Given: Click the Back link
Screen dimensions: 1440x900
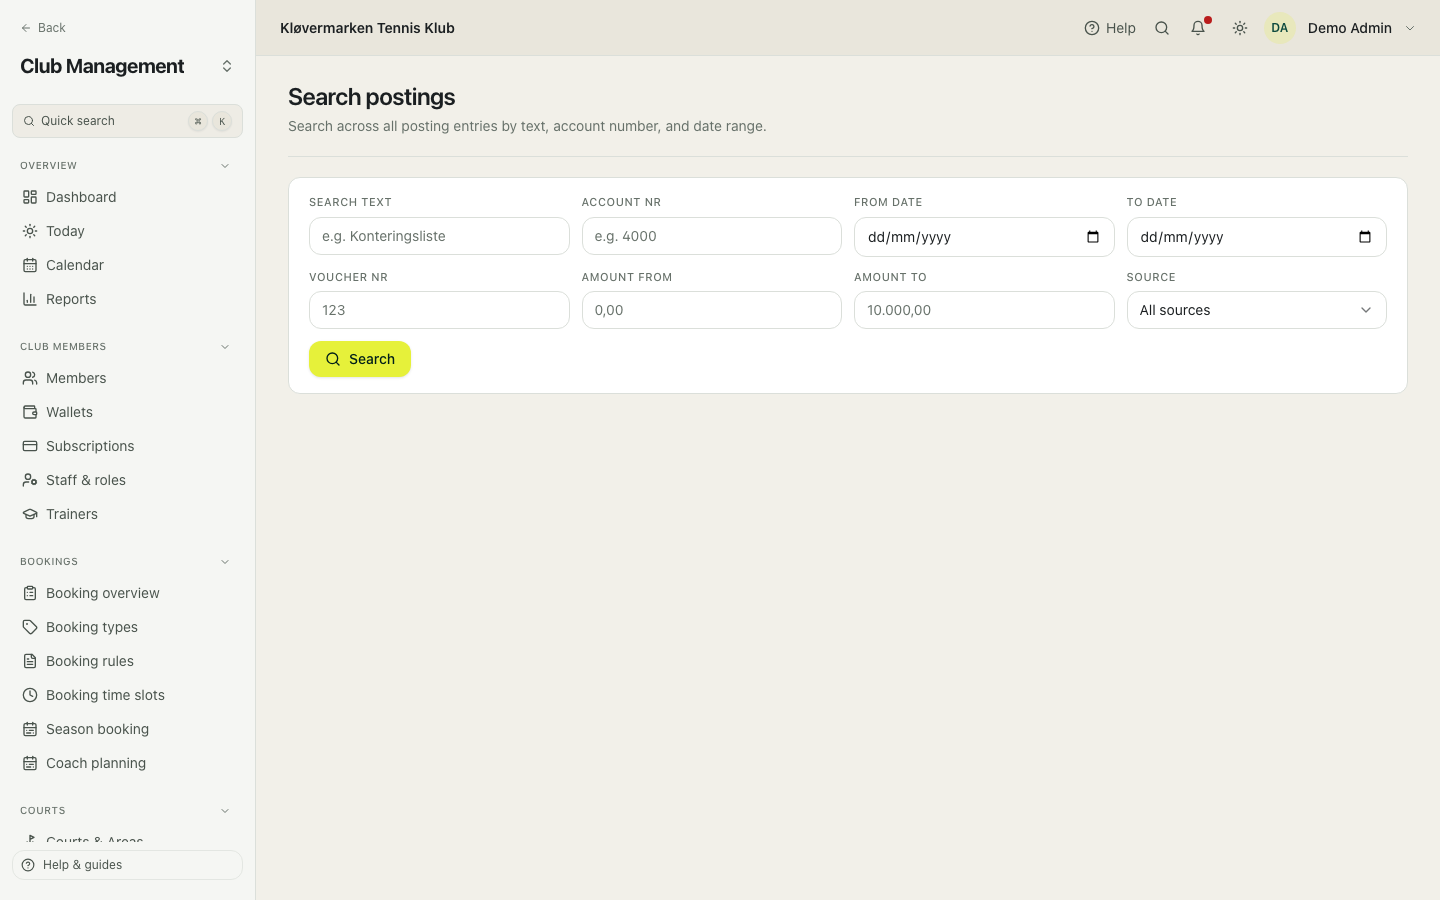Looking at the screenshot, I should pyautogui.click(x=43, y=28).
